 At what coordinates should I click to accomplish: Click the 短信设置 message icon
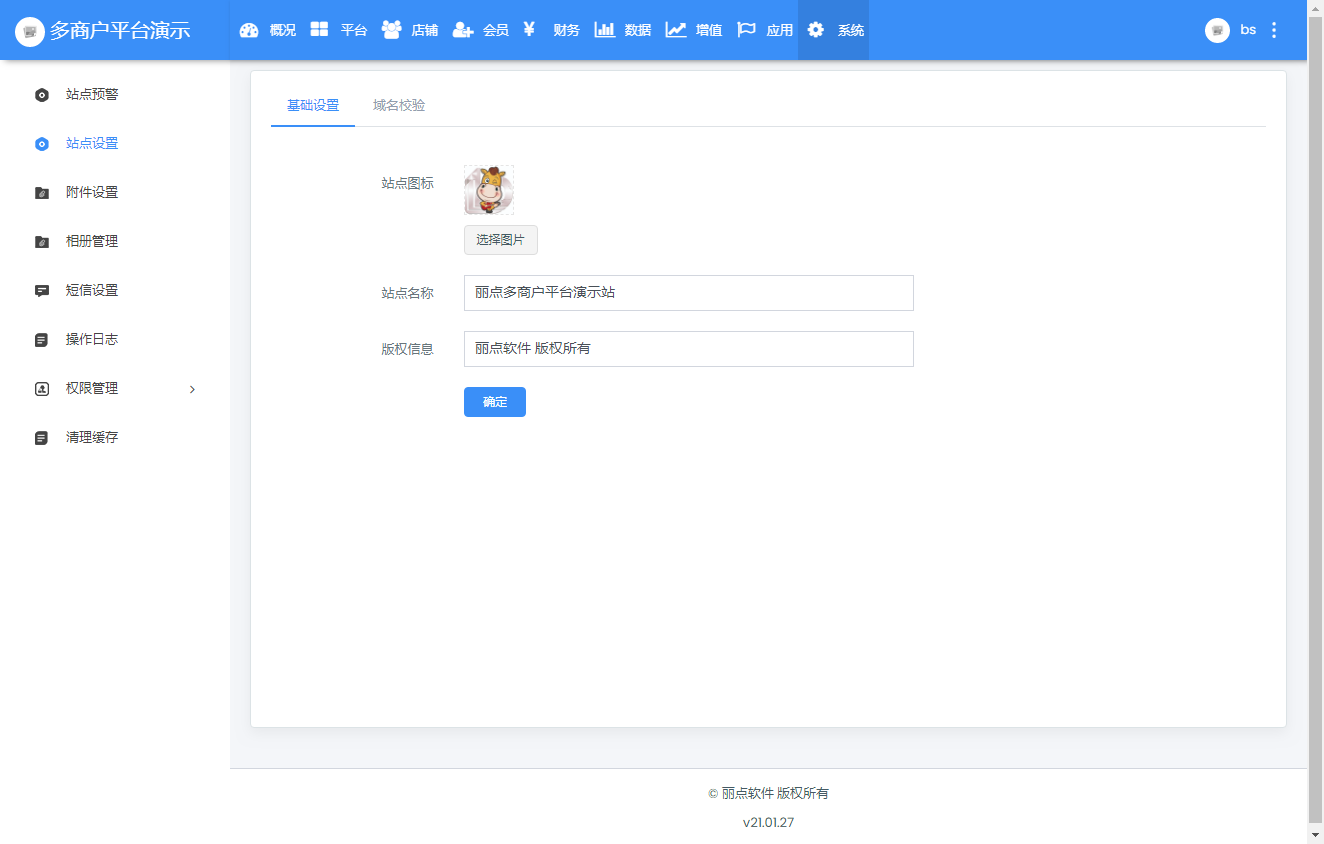(x=42, y=291)
